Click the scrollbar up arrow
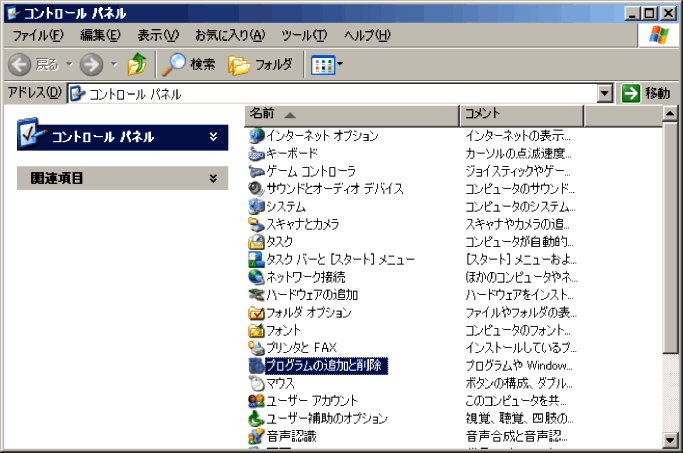 pyautogui.click(x=670, y=114)
